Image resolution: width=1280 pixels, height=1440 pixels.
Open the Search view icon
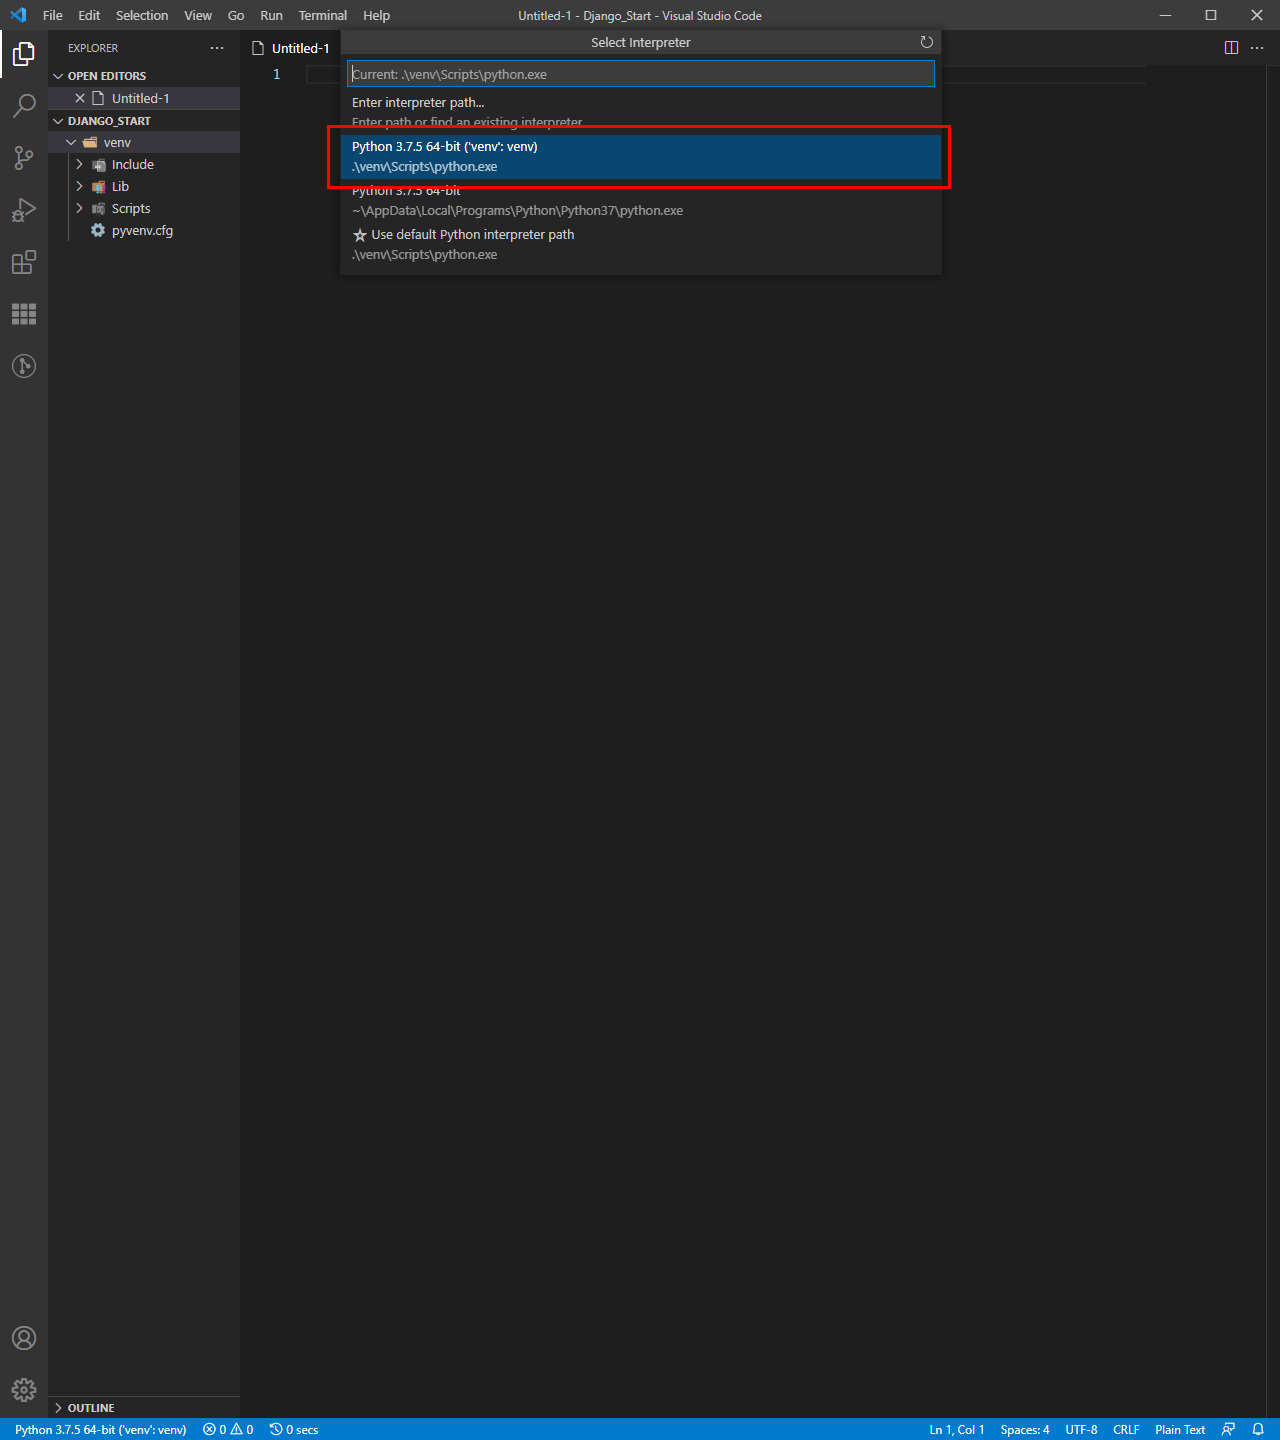click(24, 106)
